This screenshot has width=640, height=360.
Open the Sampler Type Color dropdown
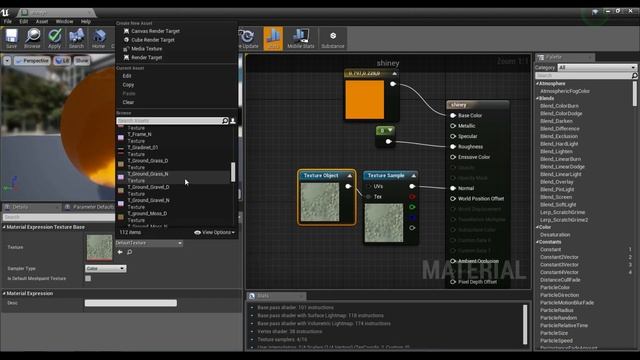[x=106, y=269]
